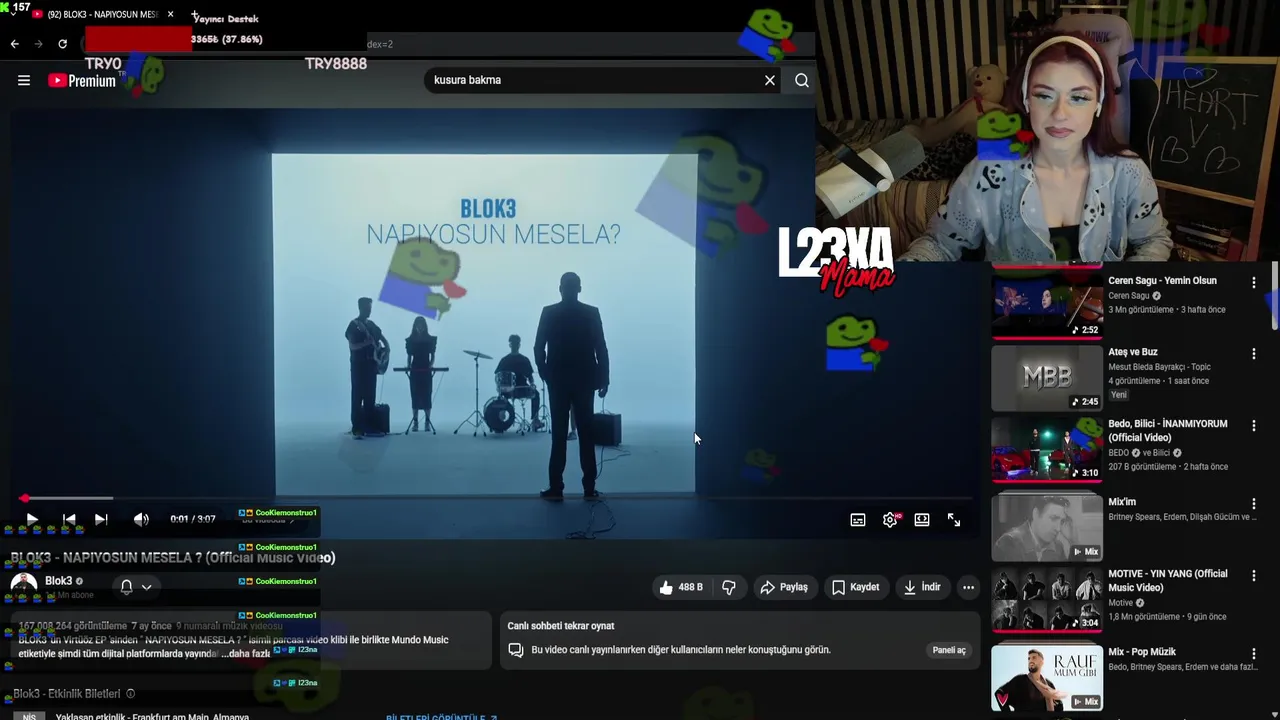Viewport: 1280px width, 720px height.
Task: Reload the page with refresh icon
Action: [x=62, y=44]
